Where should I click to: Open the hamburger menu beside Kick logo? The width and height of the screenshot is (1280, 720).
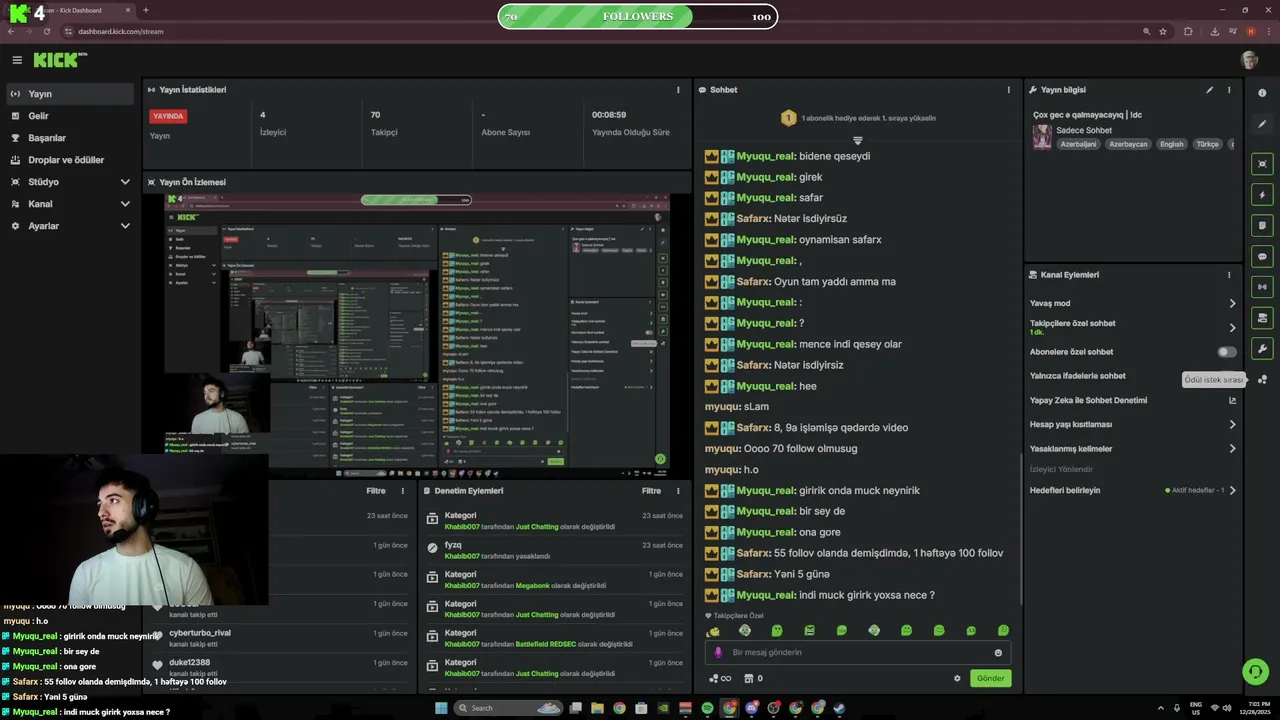click(x=17, y=60)
